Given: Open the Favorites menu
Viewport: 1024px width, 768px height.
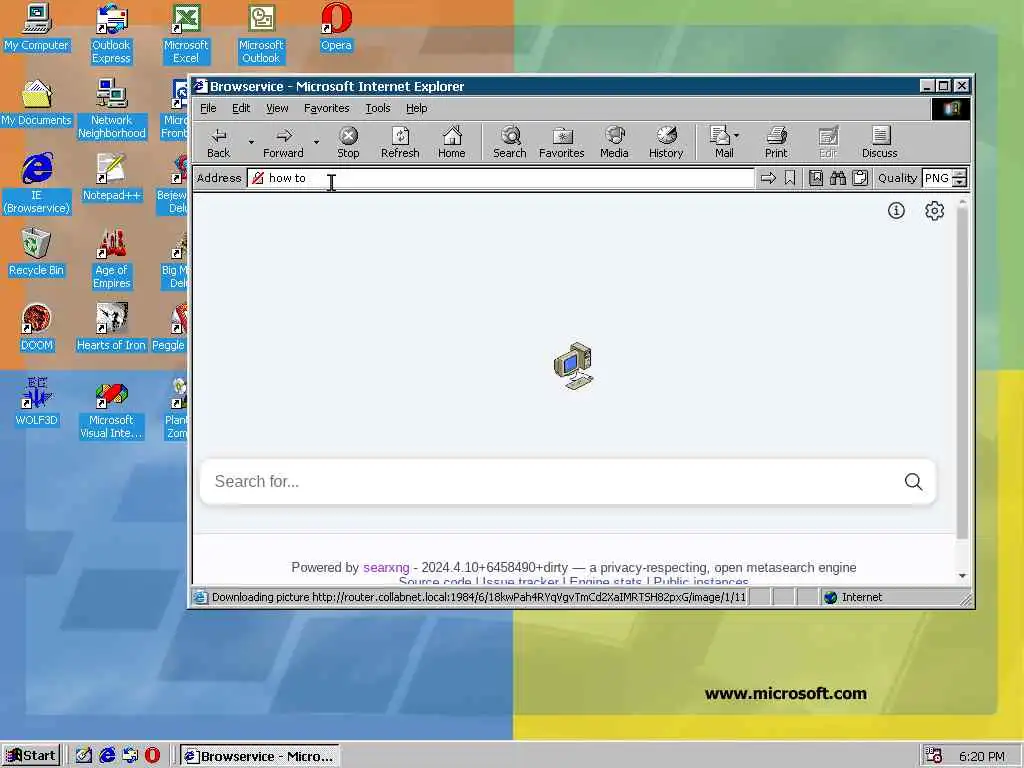Looking at the screenshot, I should (x=327, y=108).
